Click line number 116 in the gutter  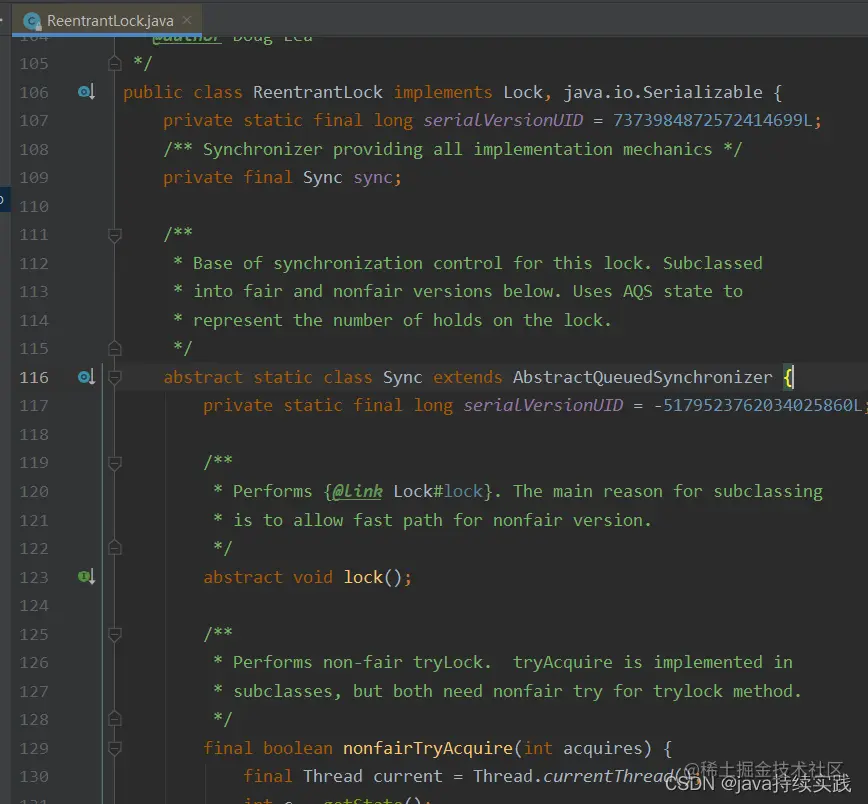(34, 377)
